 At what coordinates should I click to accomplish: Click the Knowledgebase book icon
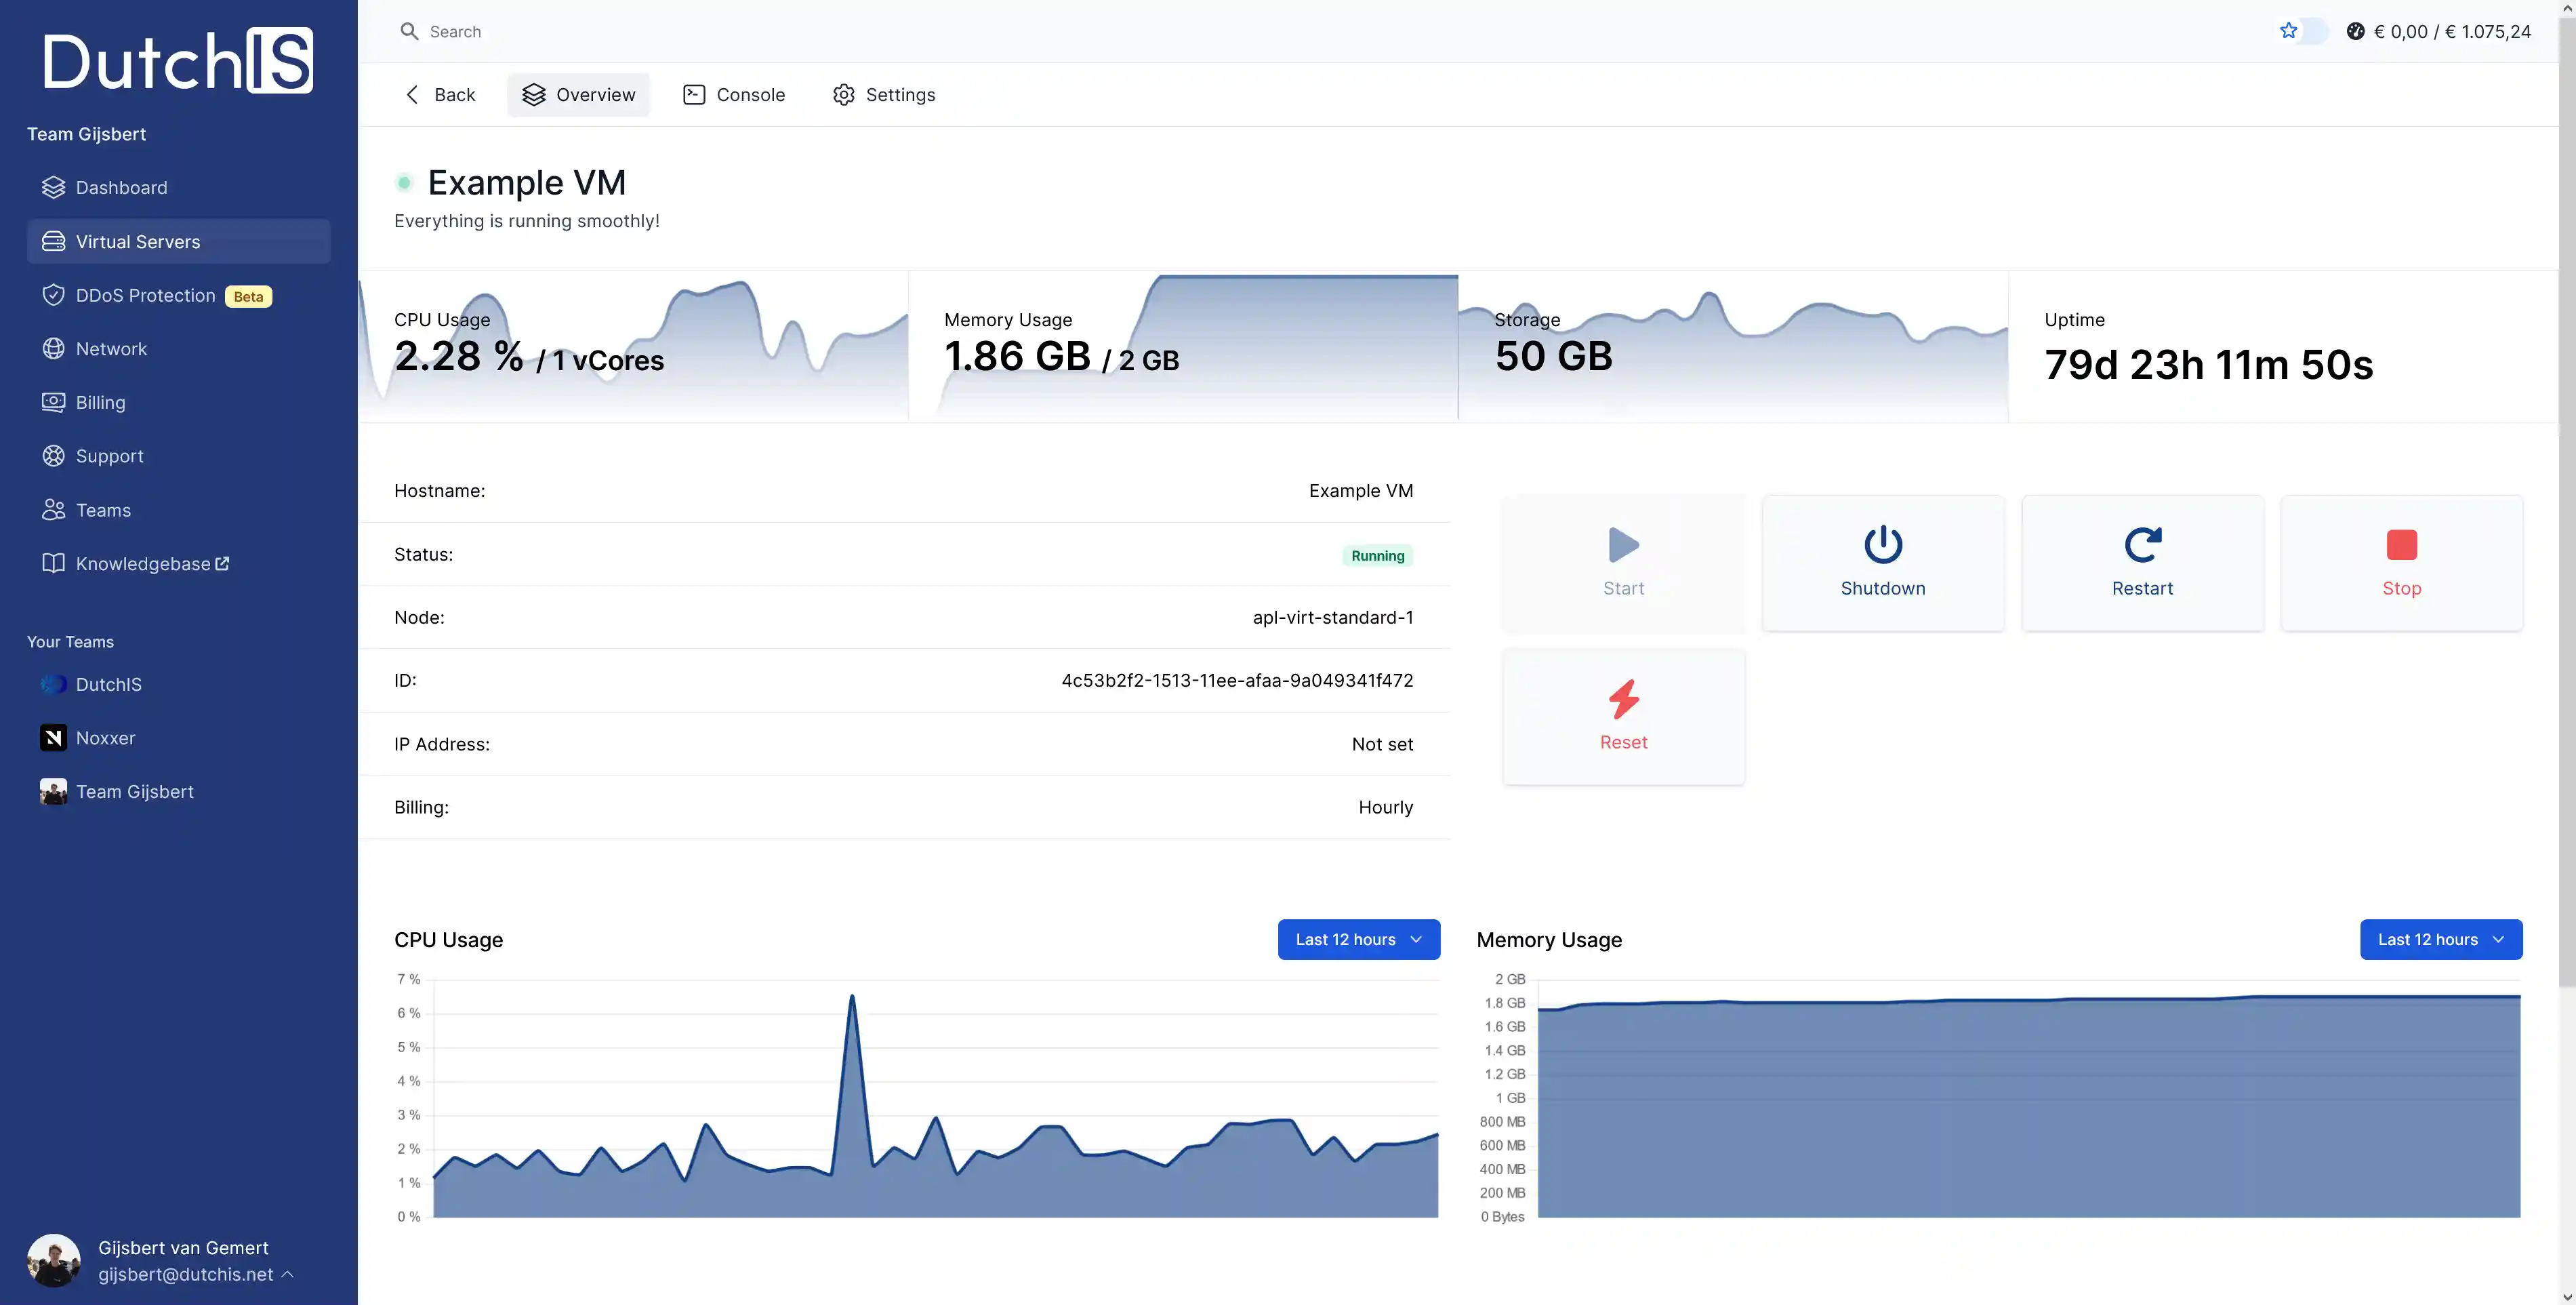(53, 563)
